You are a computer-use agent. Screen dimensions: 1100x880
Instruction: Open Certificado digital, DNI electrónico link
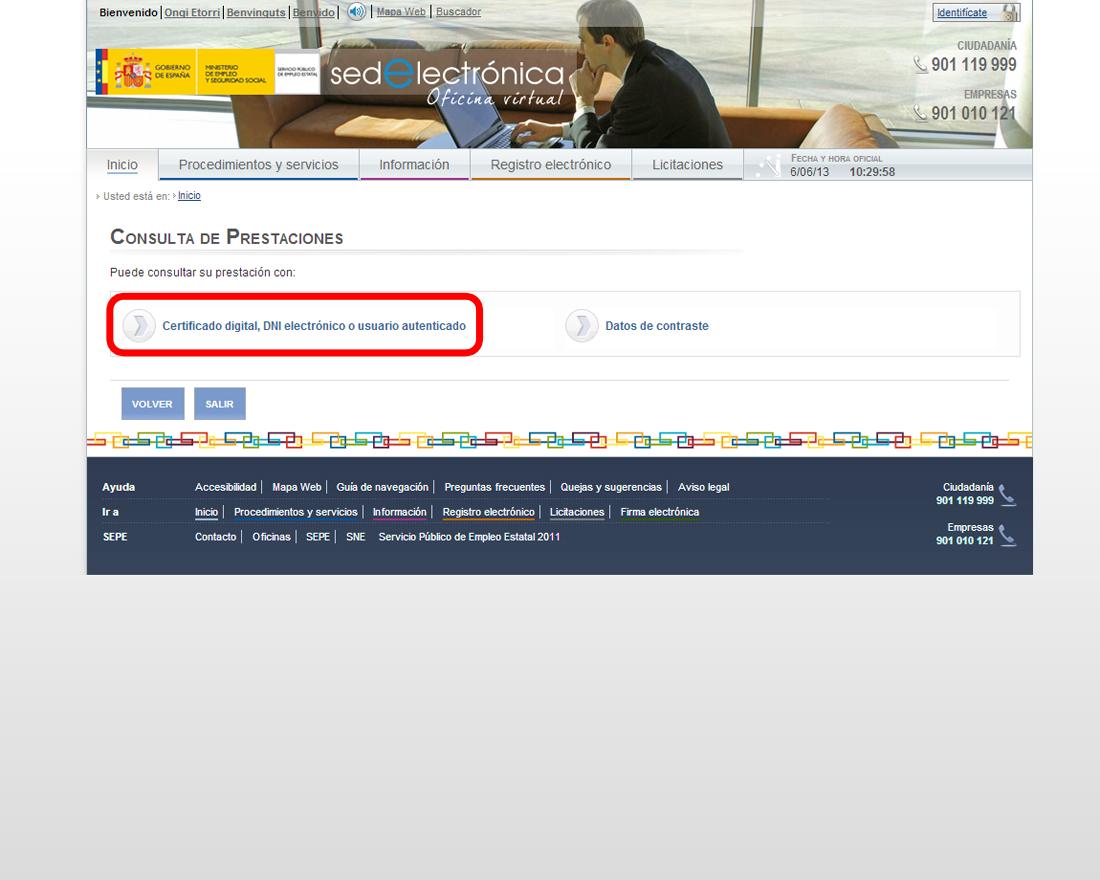coord(314,326)
